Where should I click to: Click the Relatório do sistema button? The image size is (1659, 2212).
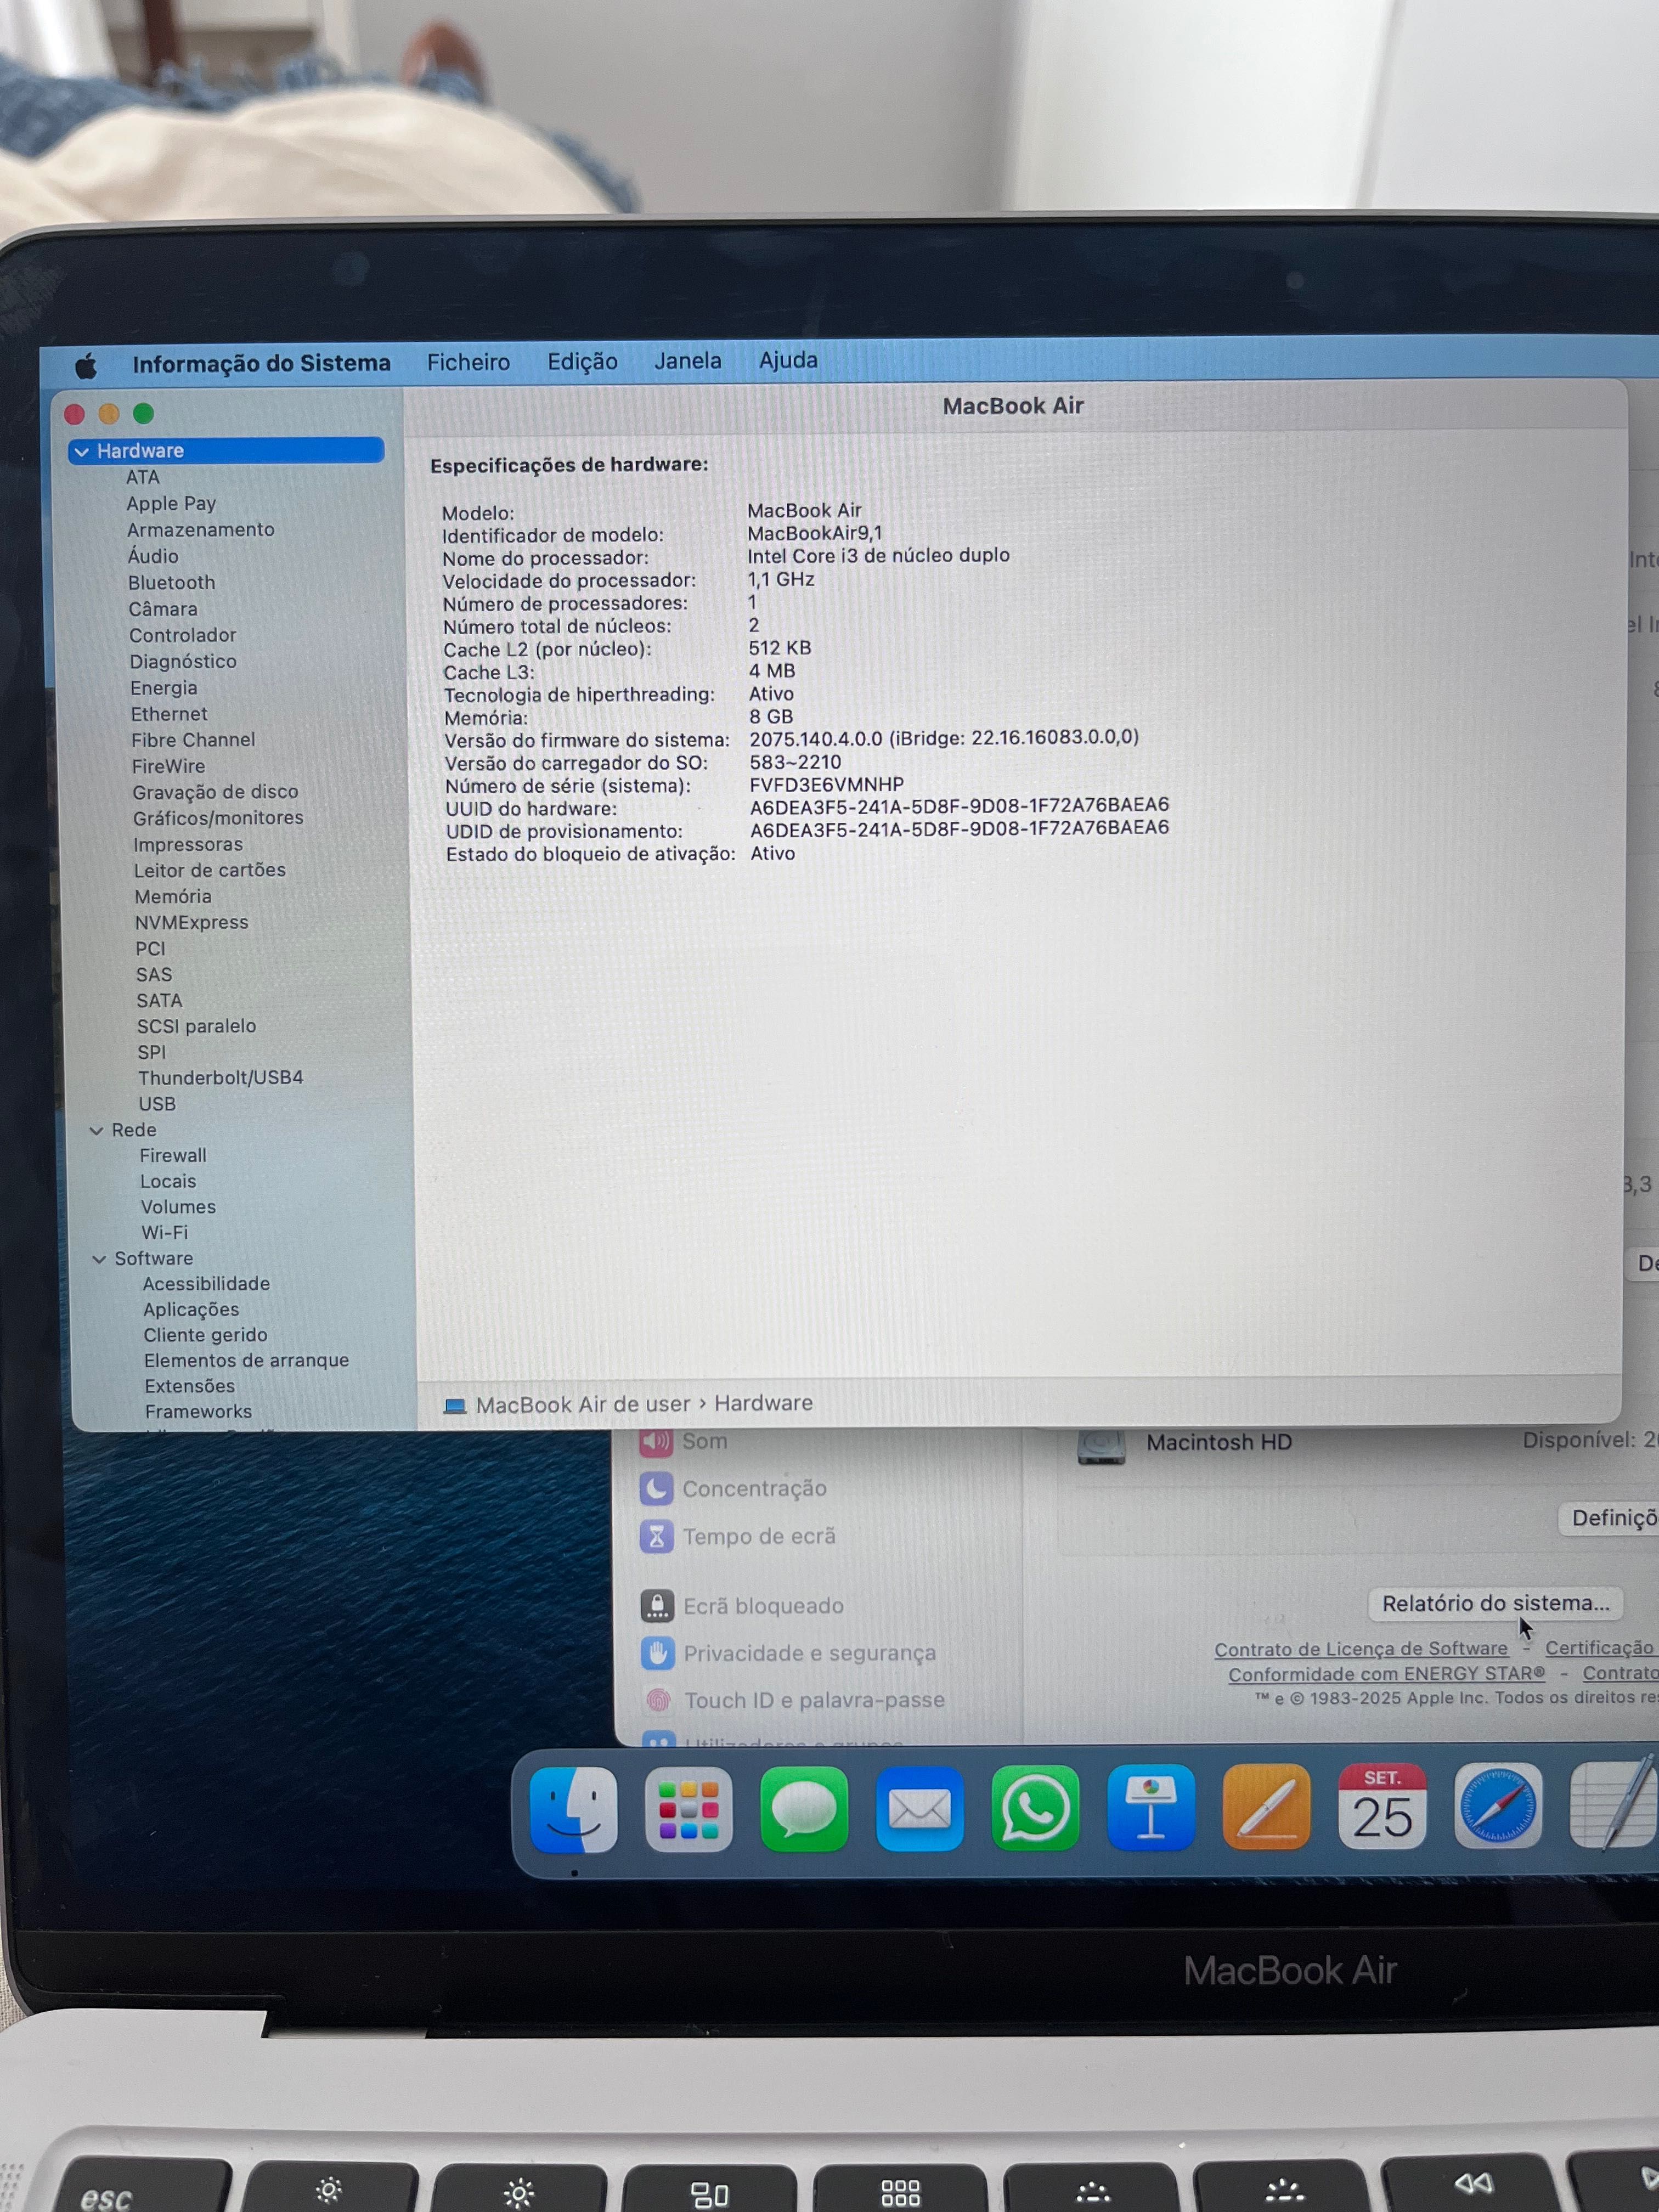coord(1495,1603)
